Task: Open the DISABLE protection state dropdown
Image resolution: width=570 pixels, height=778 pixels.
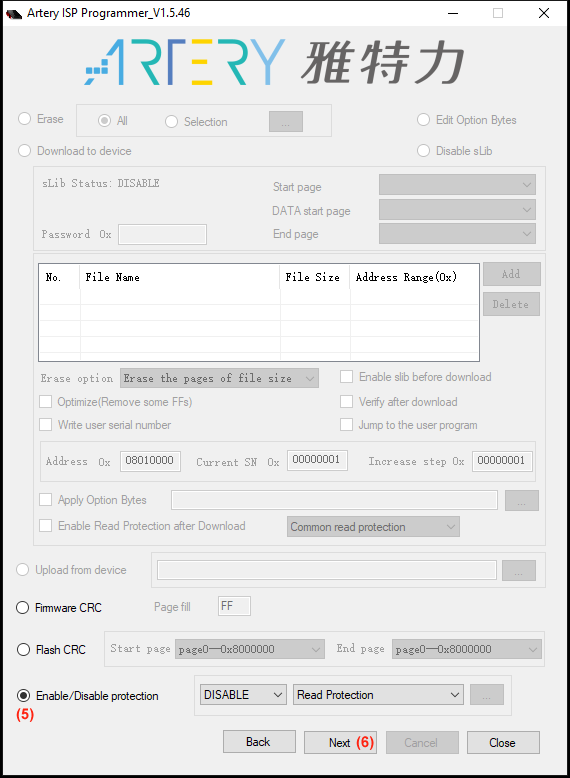Action: 243,695
